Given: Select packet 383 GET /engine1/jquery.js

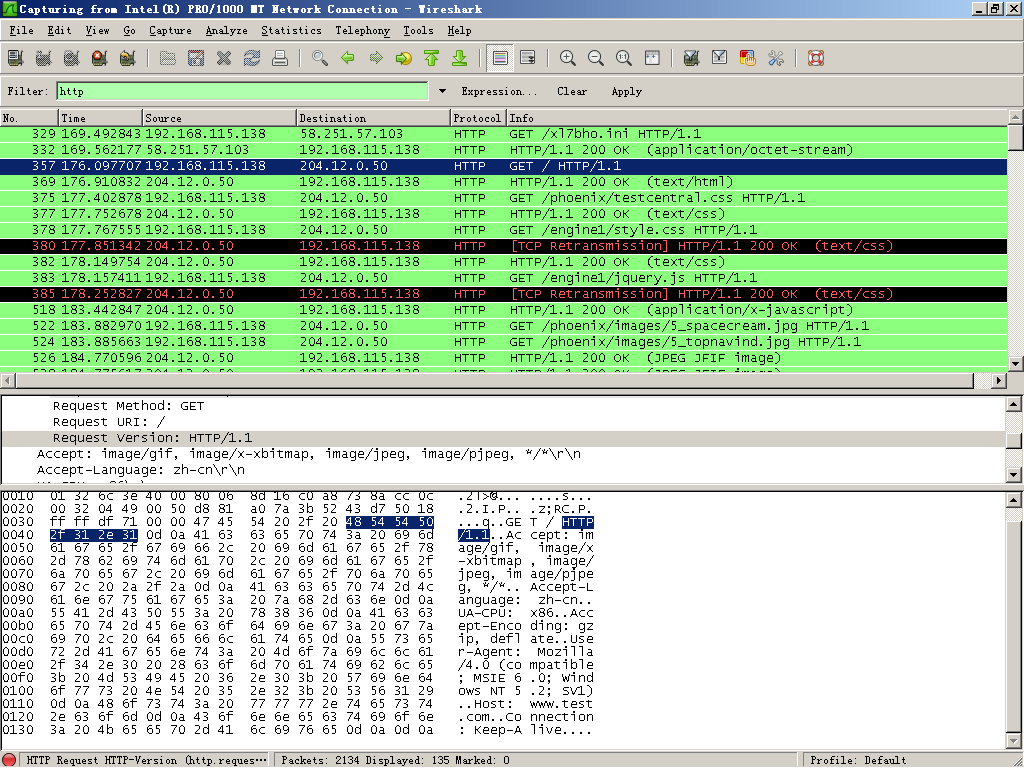Looking at the screenshot, I should coord(504,278).
